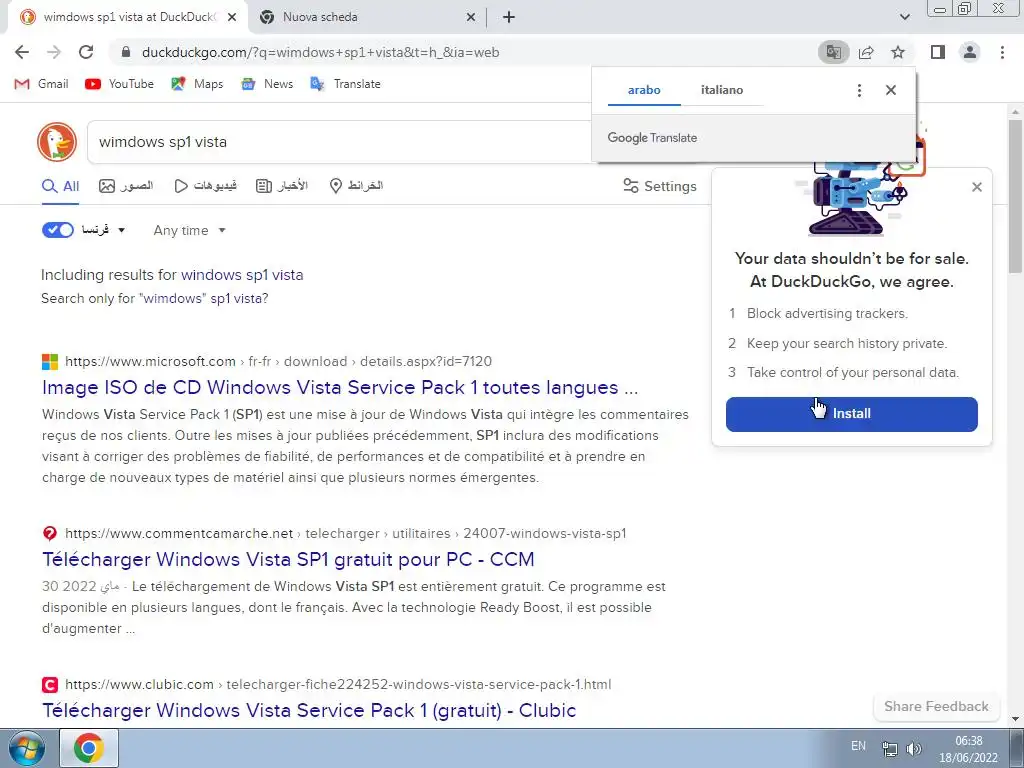Image resolution: width=1024 pixels, height=768 pixels.
Task: Open the network tray icon
Action: pyautogui.click(x=889, y=748)
